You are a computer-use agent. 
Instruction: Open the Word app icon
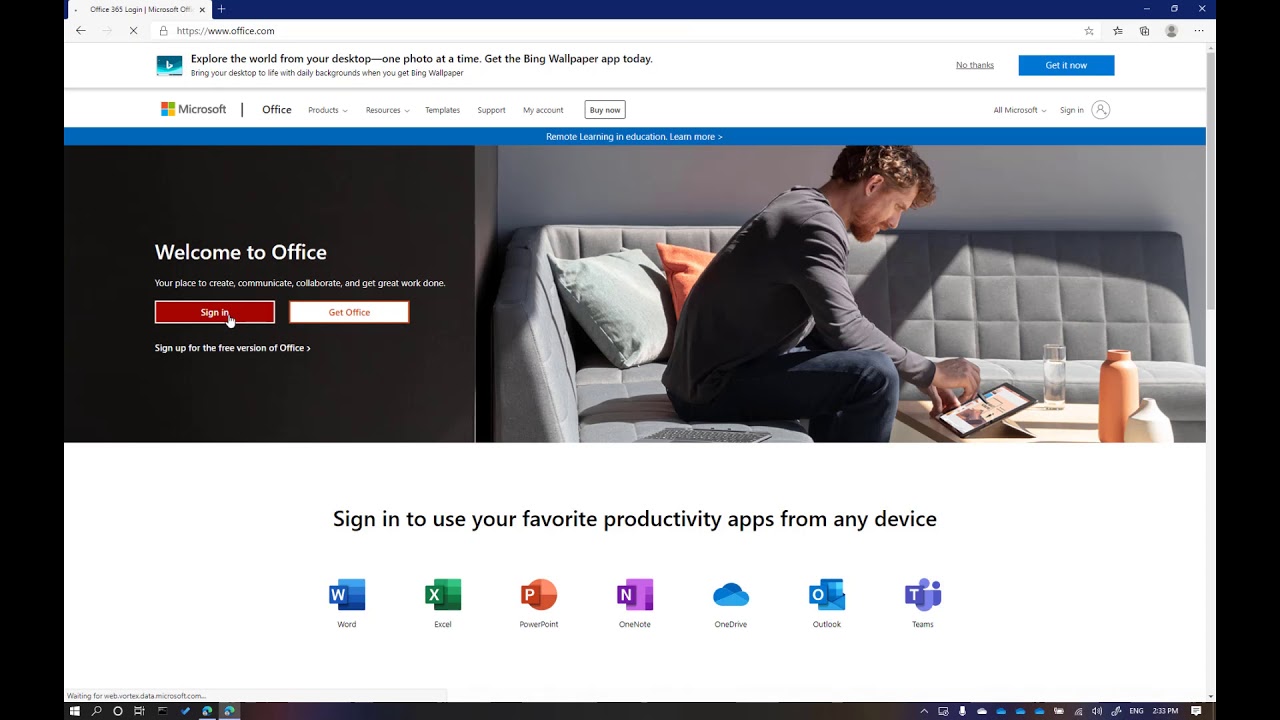click(x=347, y=594)
